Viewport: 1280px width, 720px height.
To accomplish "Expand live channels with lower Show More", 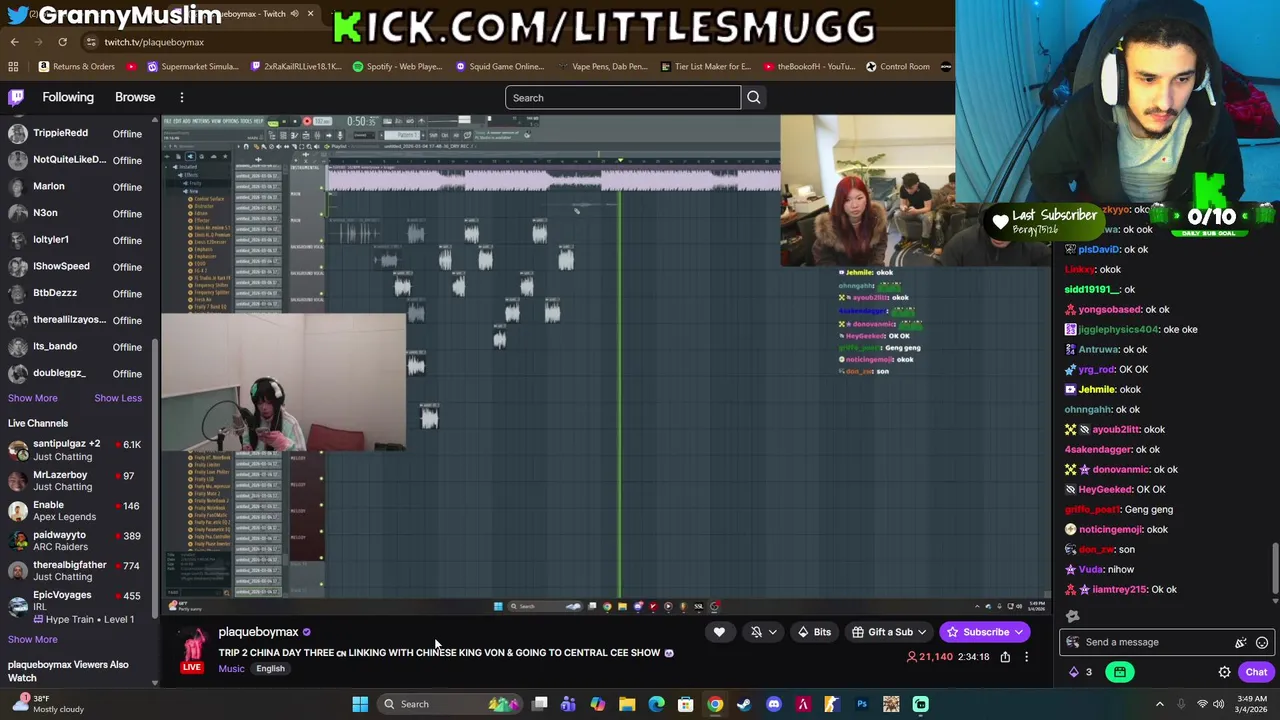I will tap(33, 639).
